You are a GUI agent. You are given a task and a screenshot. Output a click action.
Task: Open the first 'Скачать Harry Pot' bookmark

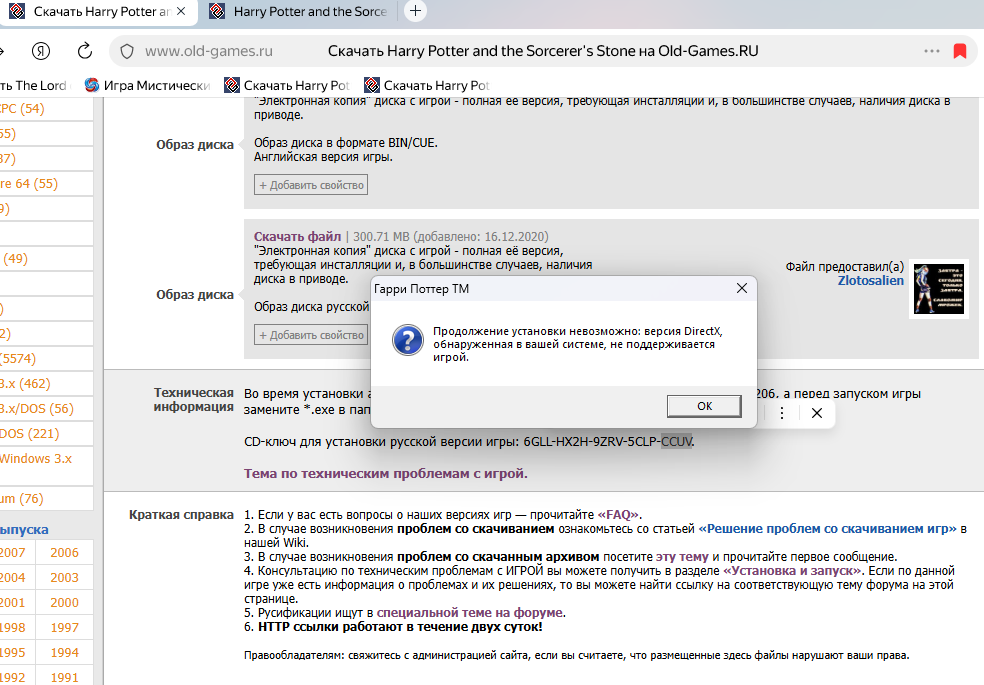287,85
